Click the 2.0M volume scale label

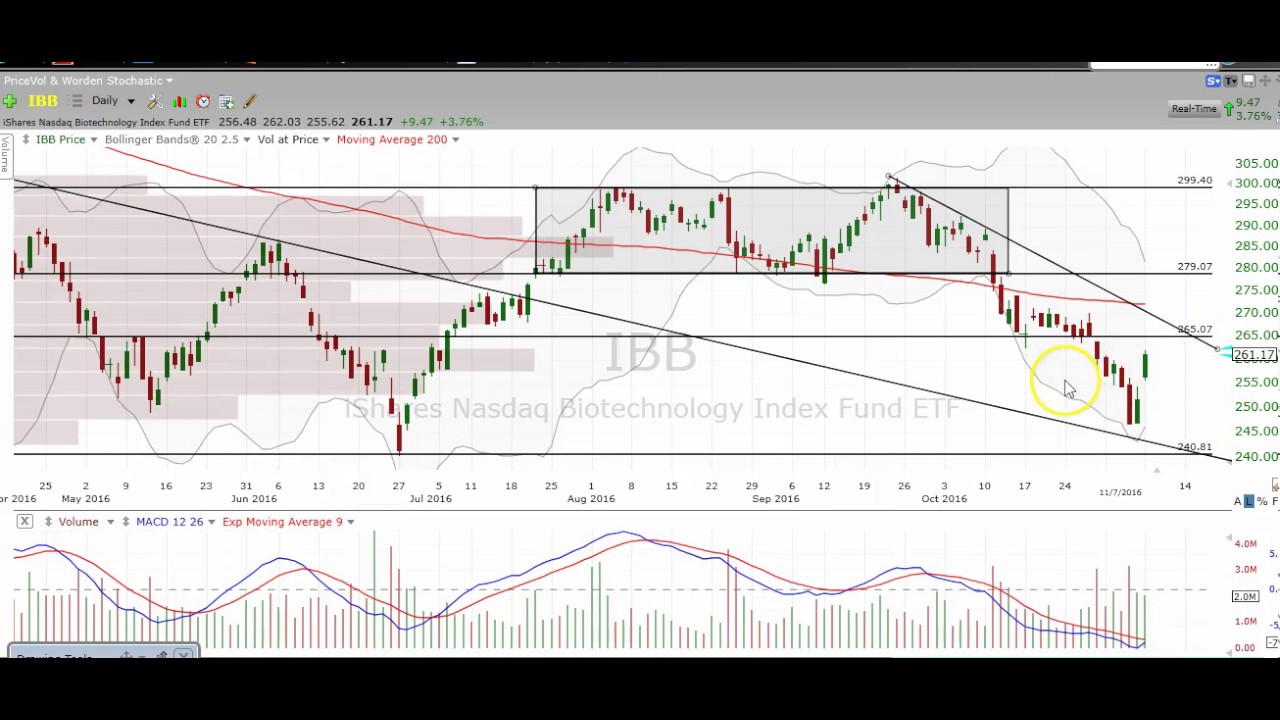pyautogui.click(x=1245, y=596)
